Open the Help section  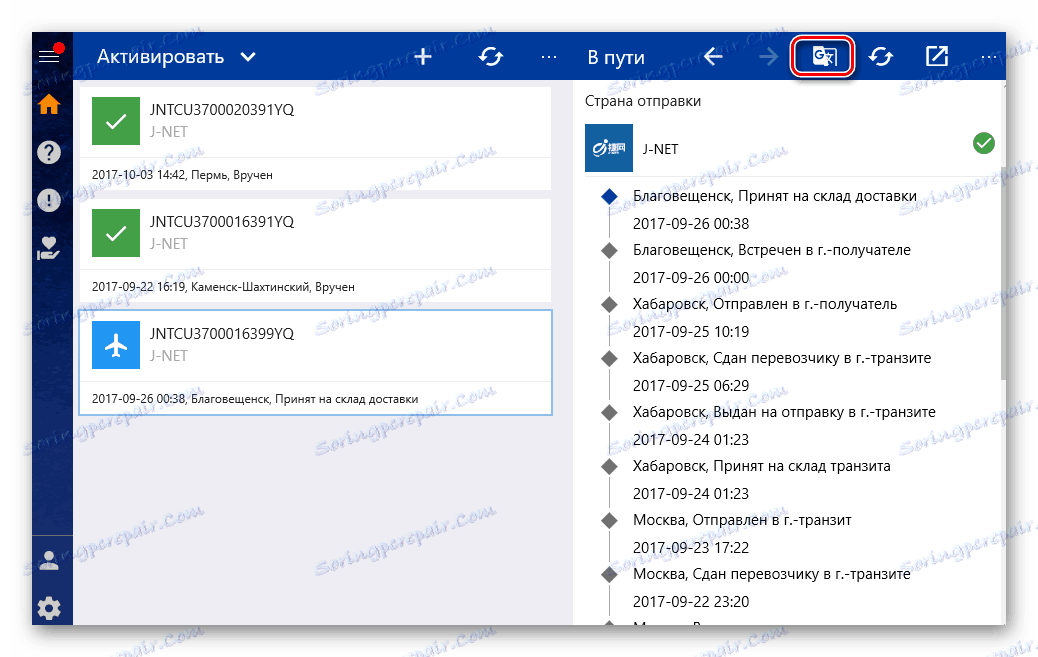point(49,152)
